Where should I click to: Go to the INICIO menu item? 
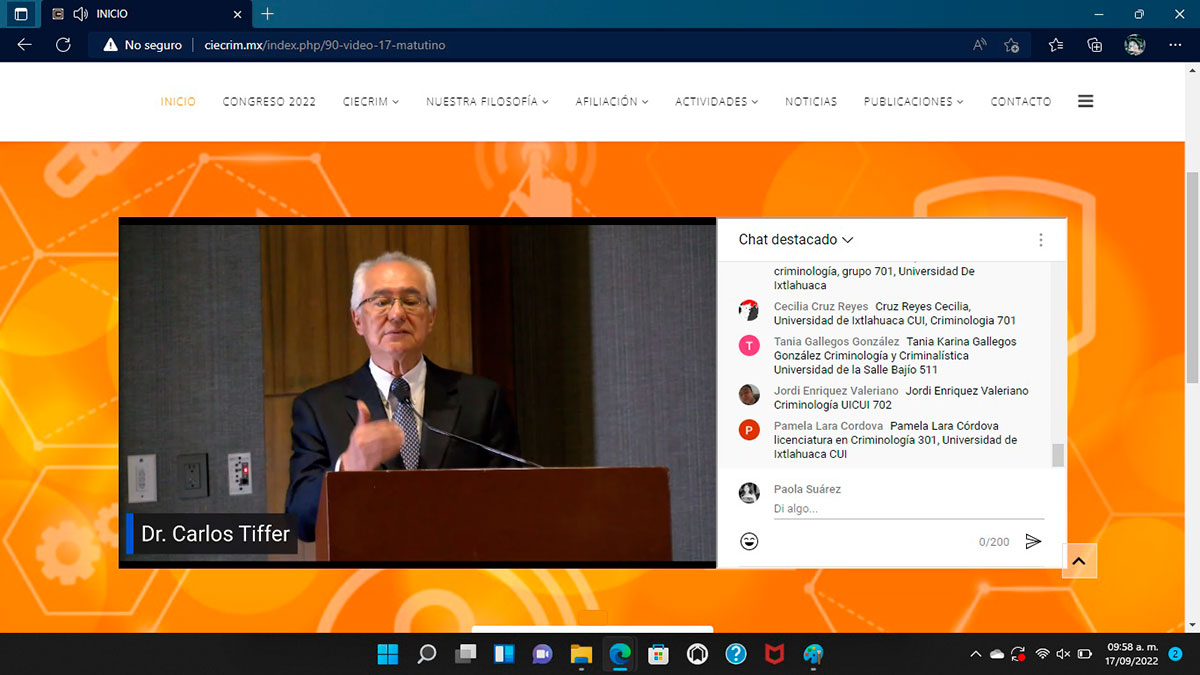[x=178, y=102]
